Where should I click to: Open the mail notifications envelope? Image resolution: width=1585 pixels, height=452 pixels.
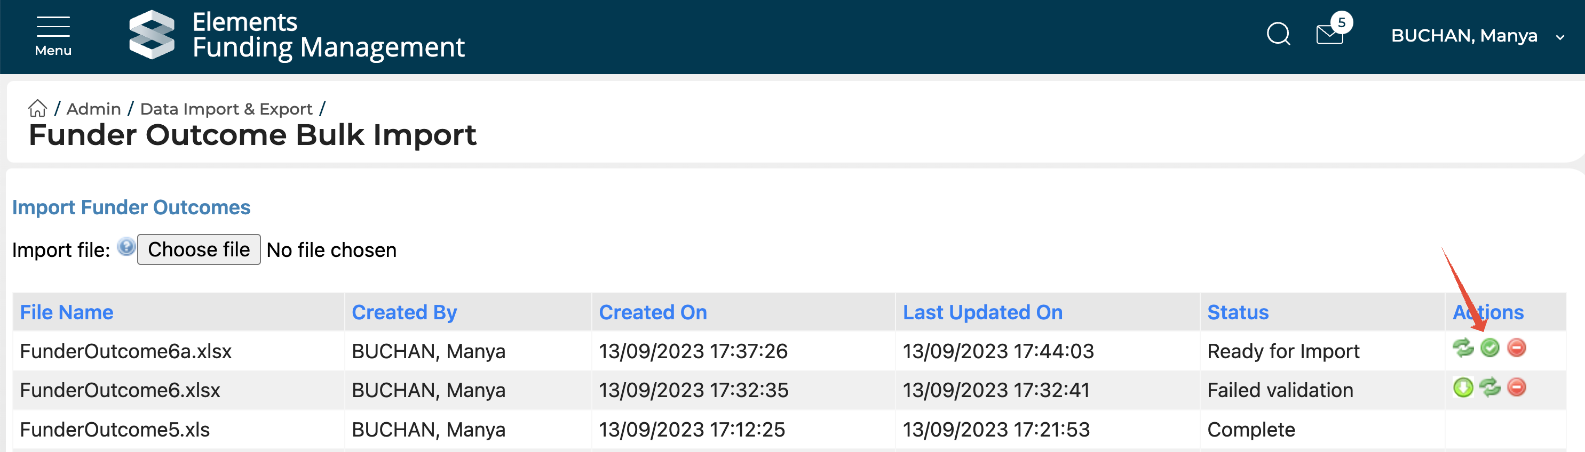1330,35
